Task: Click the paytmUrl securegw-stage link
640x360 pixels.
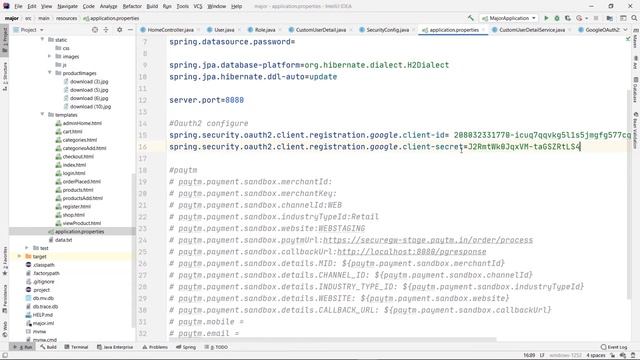Action: [x=428, y=240]
